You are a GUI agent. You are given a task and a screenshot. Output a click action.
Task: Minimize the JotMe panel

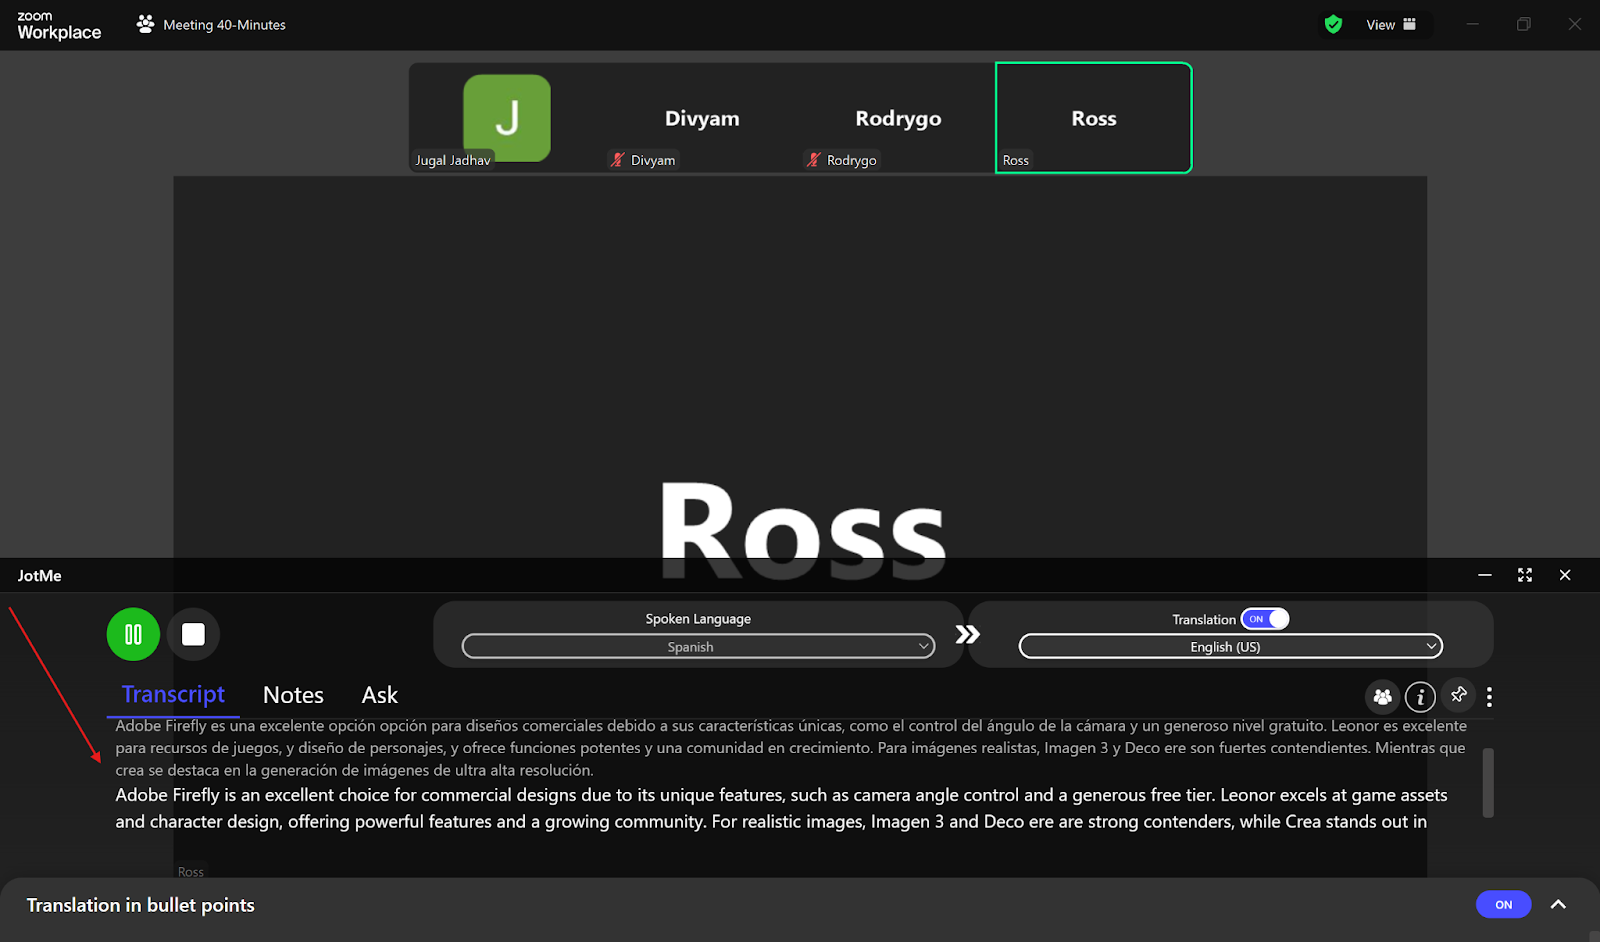(1485, 575)
